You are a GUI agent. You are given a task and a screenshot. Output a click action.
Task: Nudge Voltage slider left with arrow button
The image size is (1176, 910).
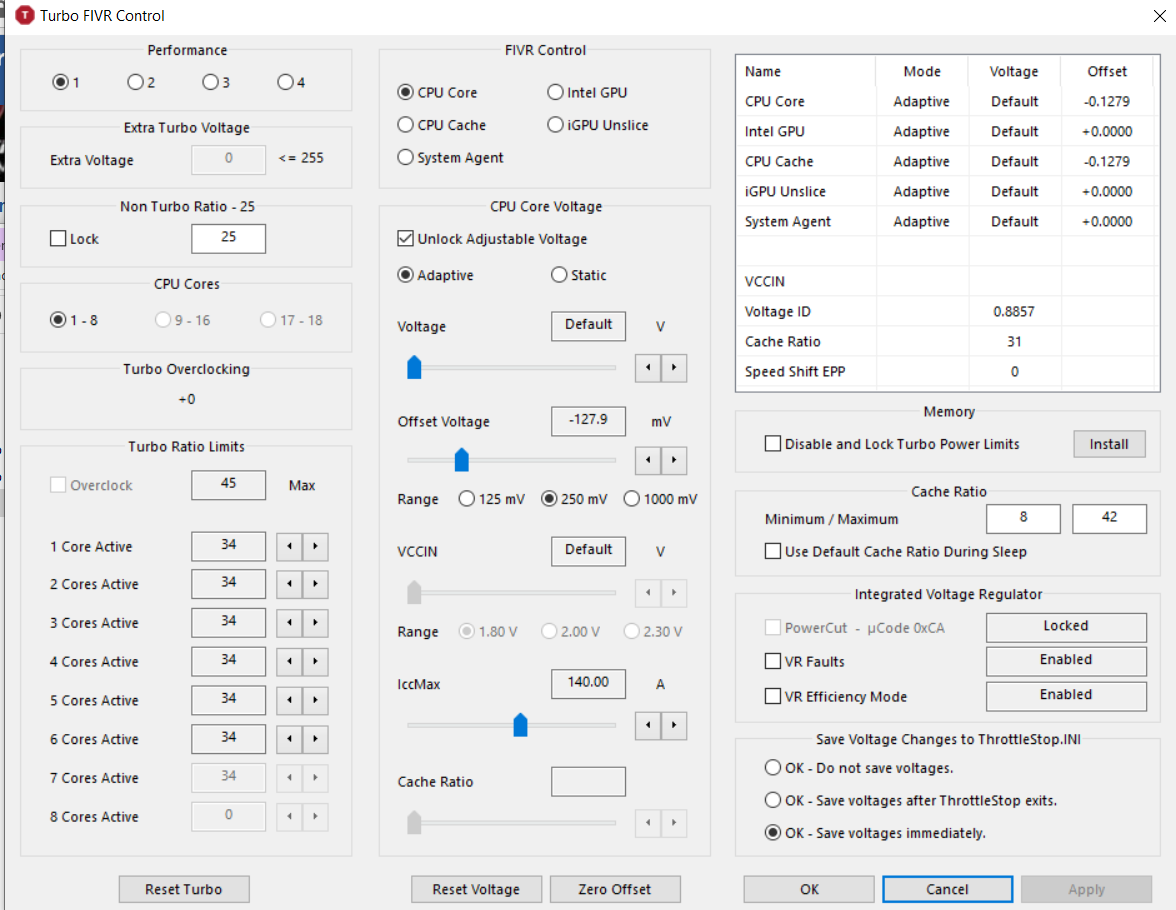coord(648,368)
